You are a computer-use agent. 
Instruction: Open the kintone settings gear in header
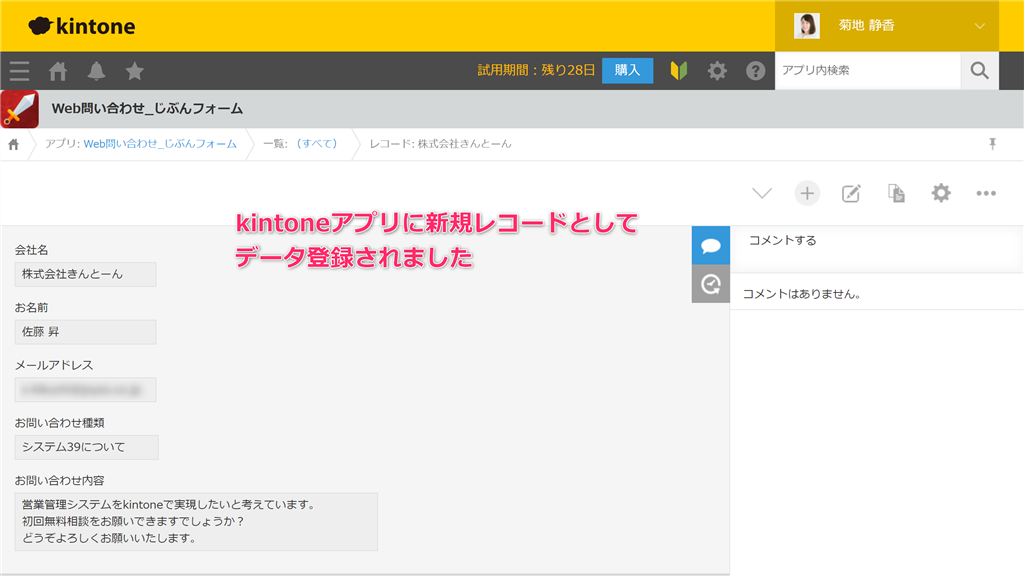point(717,71)
